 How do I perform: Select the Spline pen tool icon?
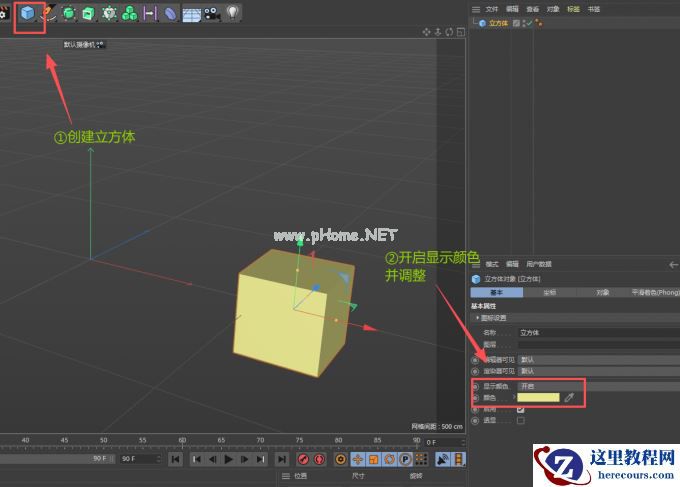pyautogui.click(x=50, y=14)
